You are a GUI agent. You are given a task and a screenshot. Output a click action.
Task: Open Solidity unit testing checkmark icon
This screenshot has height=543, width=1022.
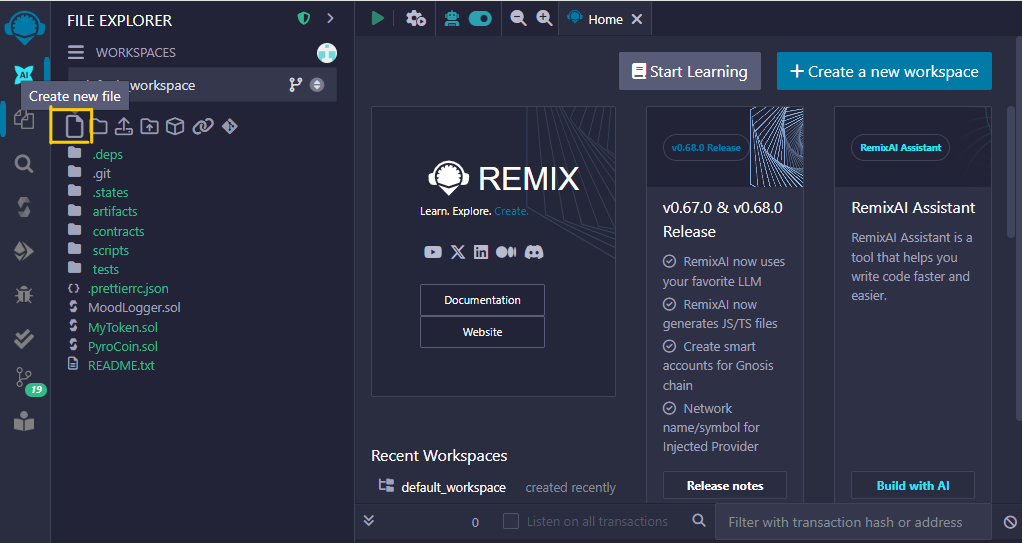click(24, 338)
